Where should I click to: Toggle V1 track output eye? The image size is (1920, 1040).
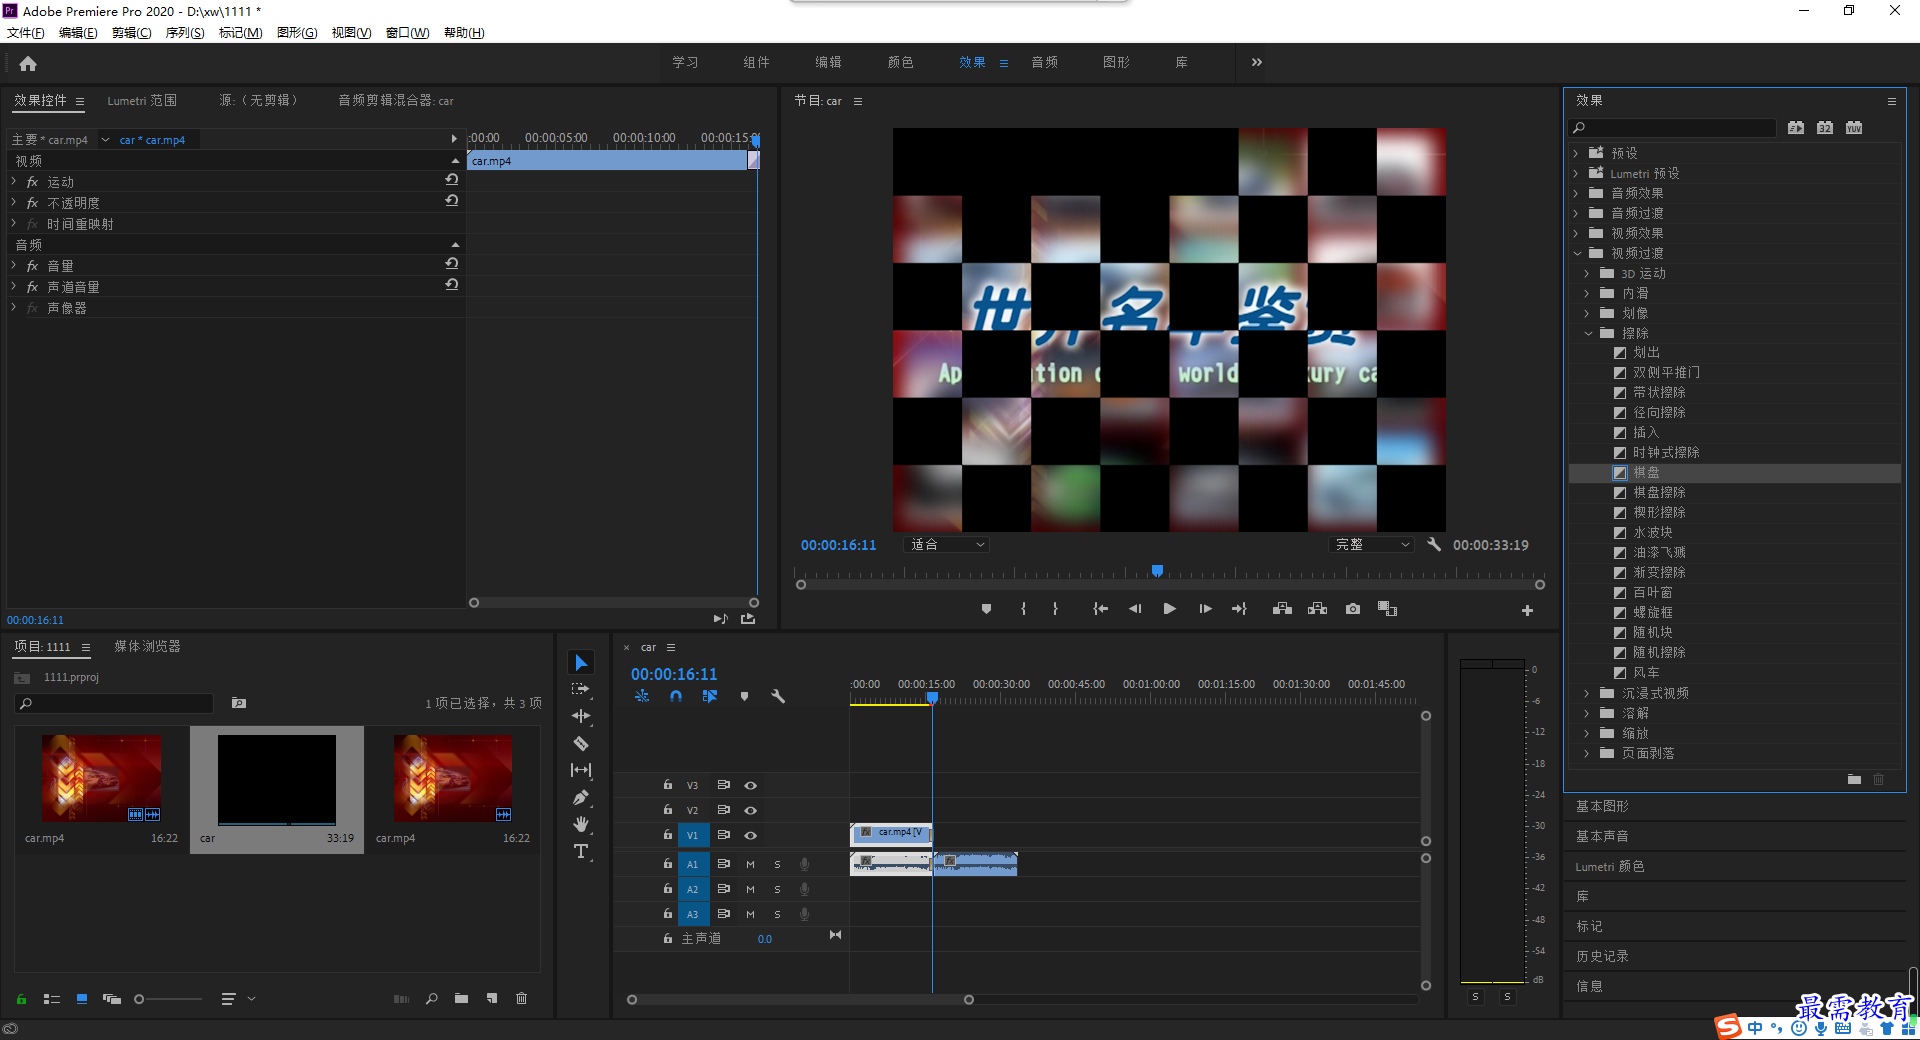(x=750, y=835)
